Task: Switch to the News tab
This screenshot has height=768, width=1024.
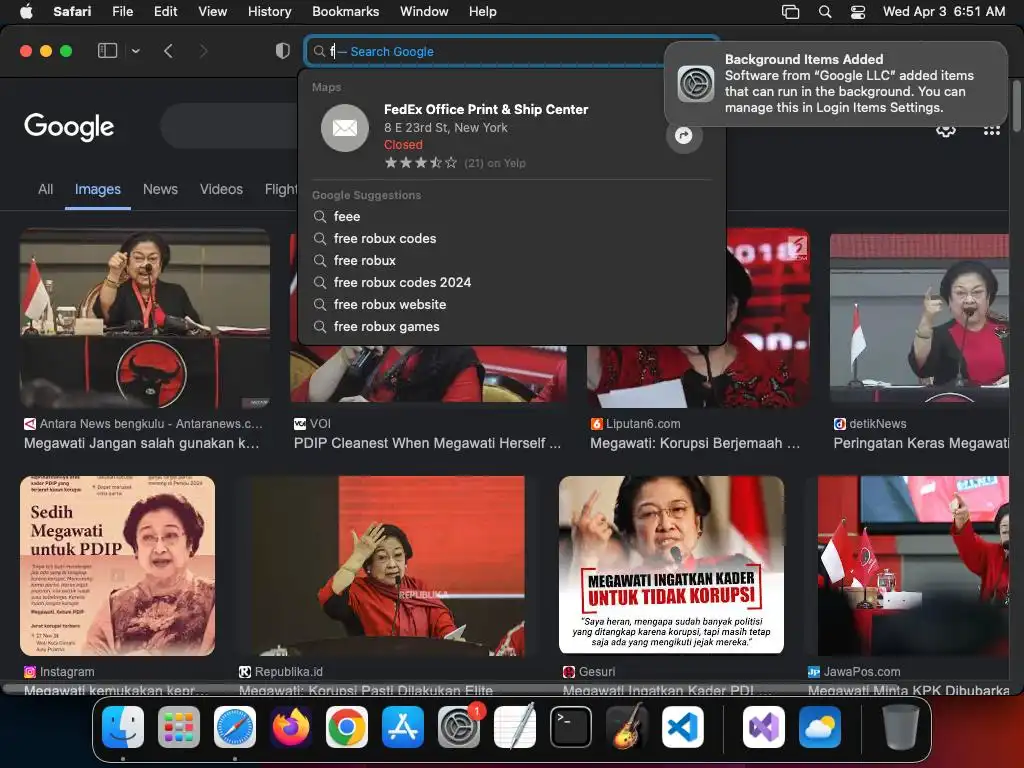Action: click(160, 189)
